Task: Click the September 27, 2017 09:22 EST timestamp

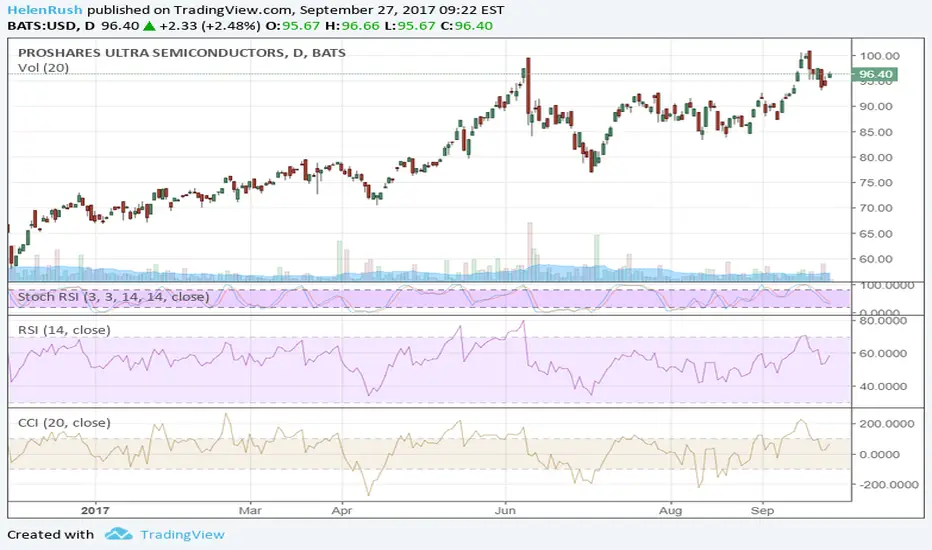Action: click(402, 10)
